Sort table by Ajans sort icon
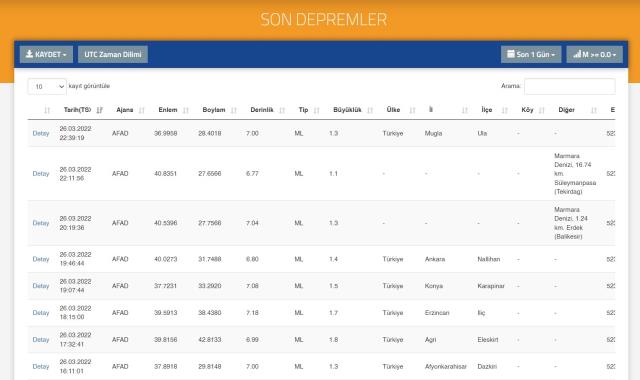Image resolution: width=640 pixels, height=380 pixels. click(142, 110)
